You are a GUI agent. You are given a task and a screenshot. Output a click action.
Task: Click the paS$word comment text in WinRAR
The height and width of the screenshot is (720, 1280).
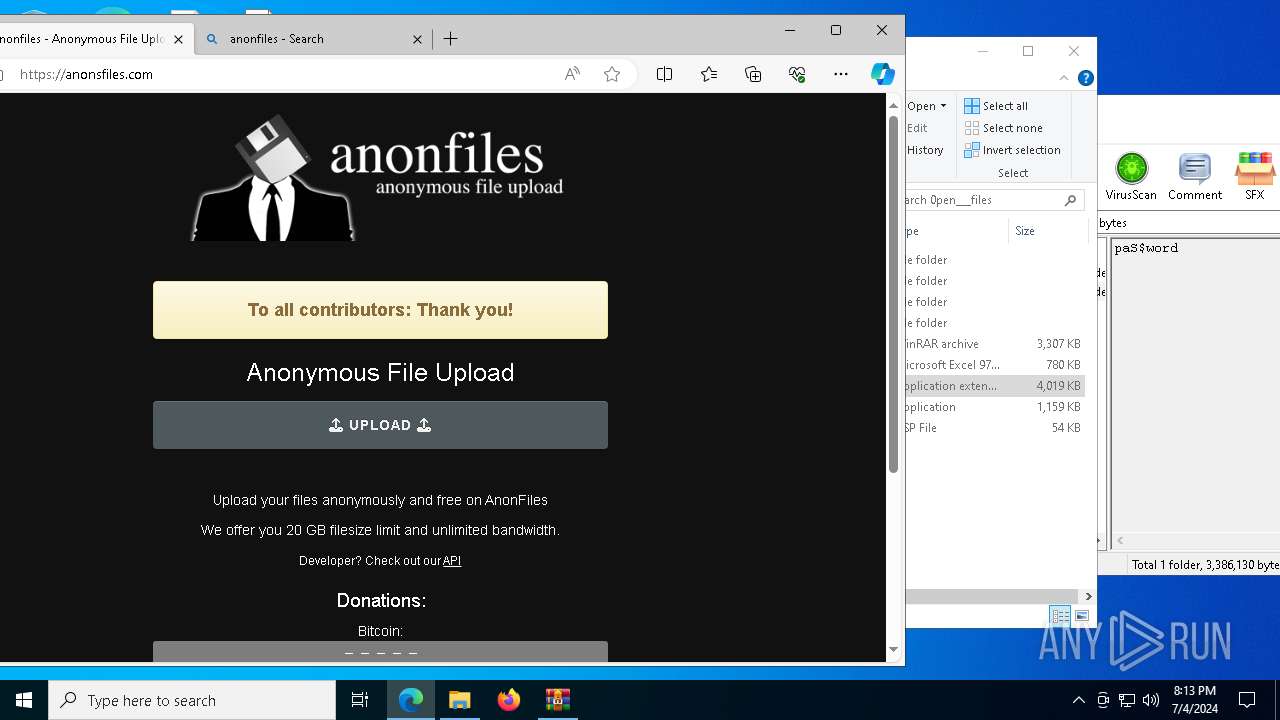click(1146, 248)
